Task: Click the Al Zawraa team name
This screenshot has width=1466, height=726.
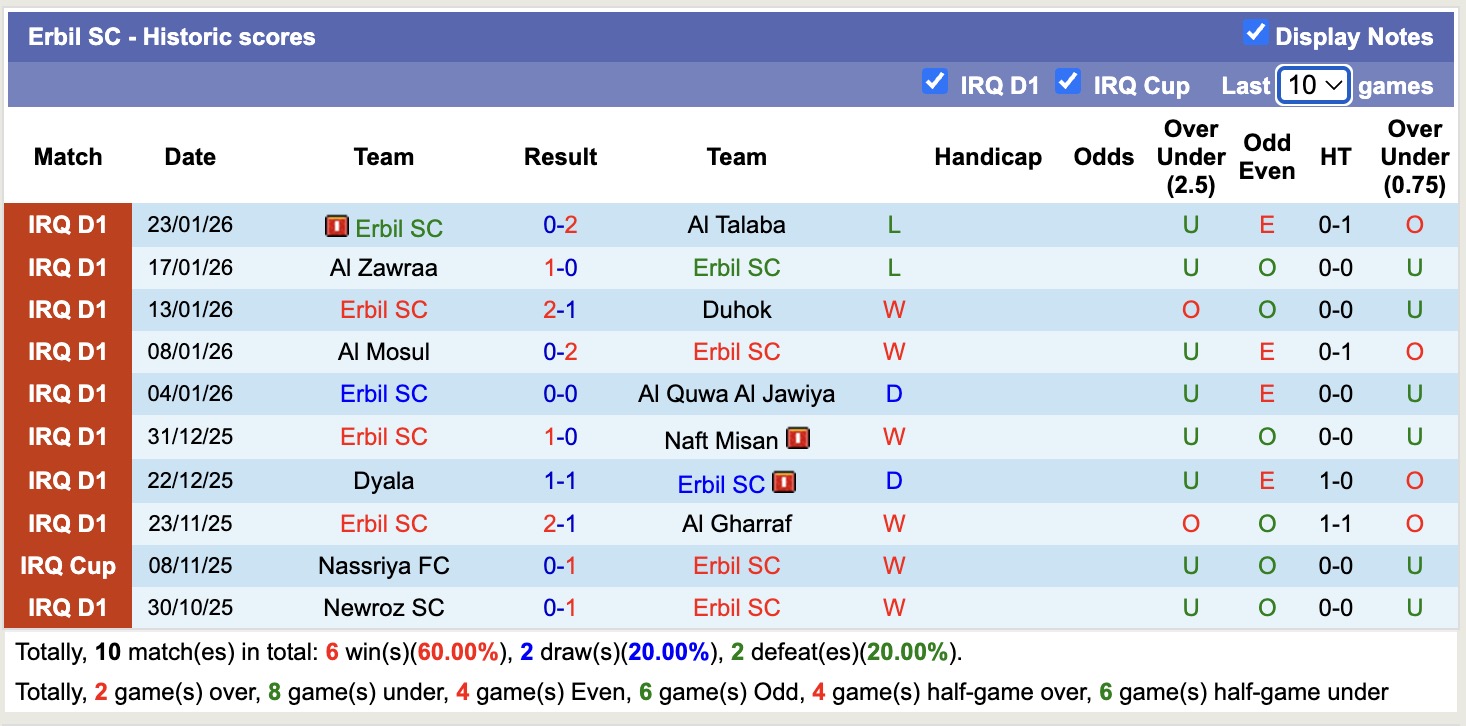Action: pyautogui.click(x=384, y=267)
